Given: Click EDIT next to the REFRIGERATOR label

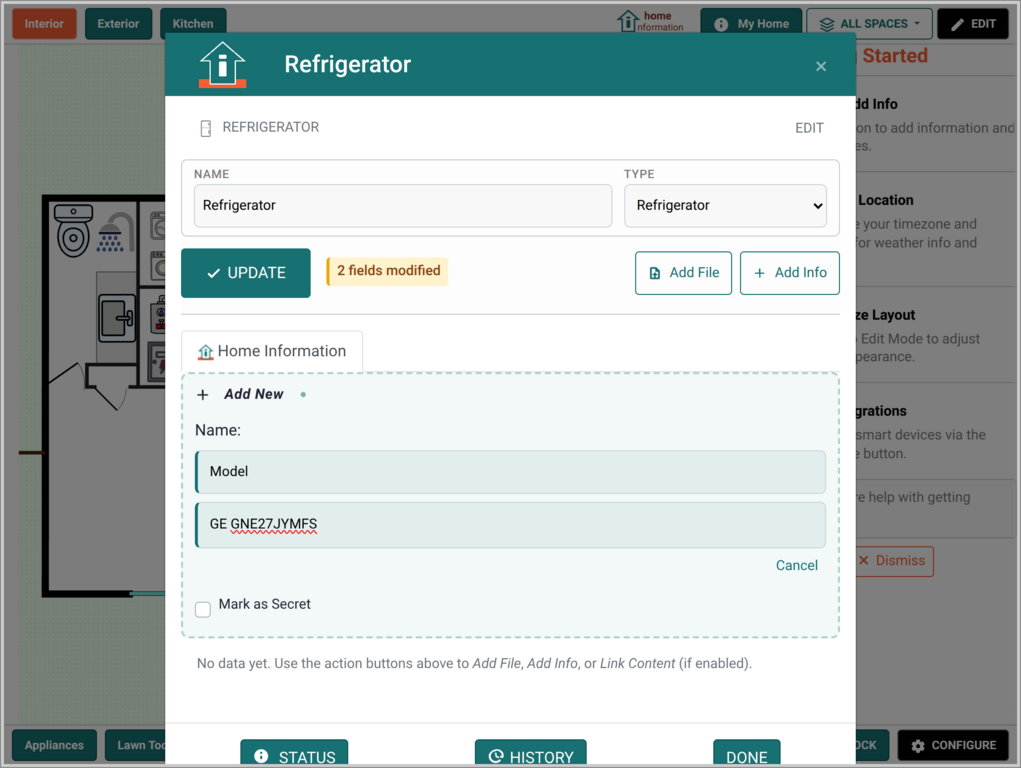Looking at the screenshot, I should pos(809,128).
